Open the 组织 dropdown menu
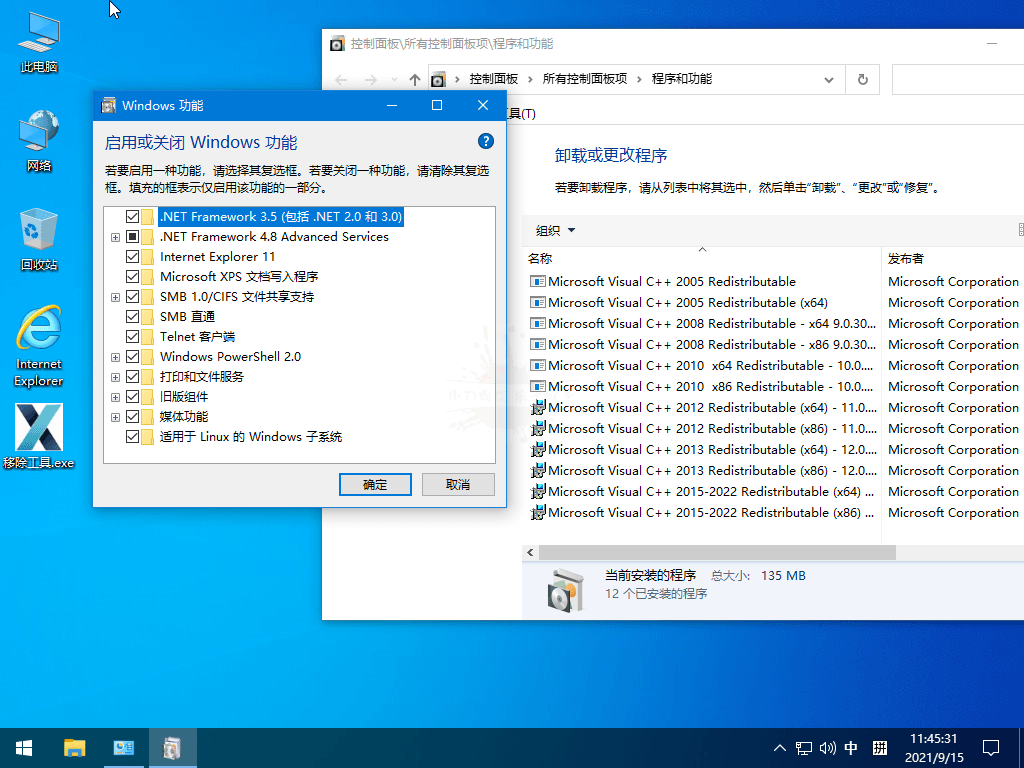 click(x=556, y=230)
